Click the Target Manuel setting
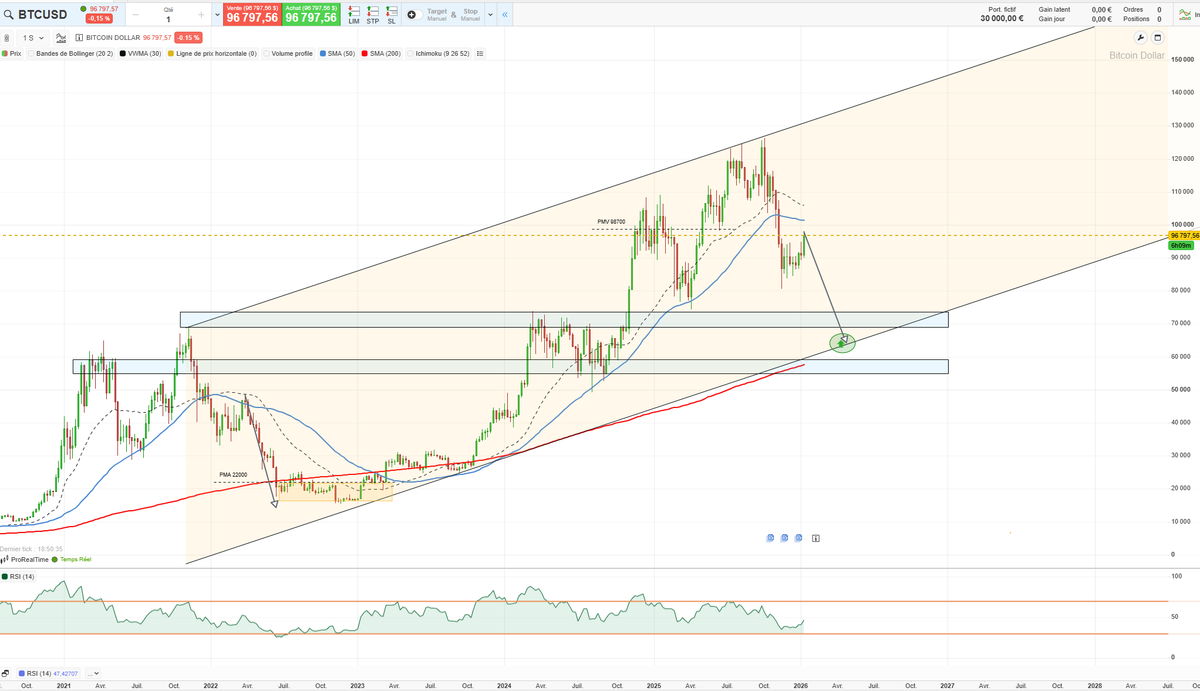 coord(437,15)
